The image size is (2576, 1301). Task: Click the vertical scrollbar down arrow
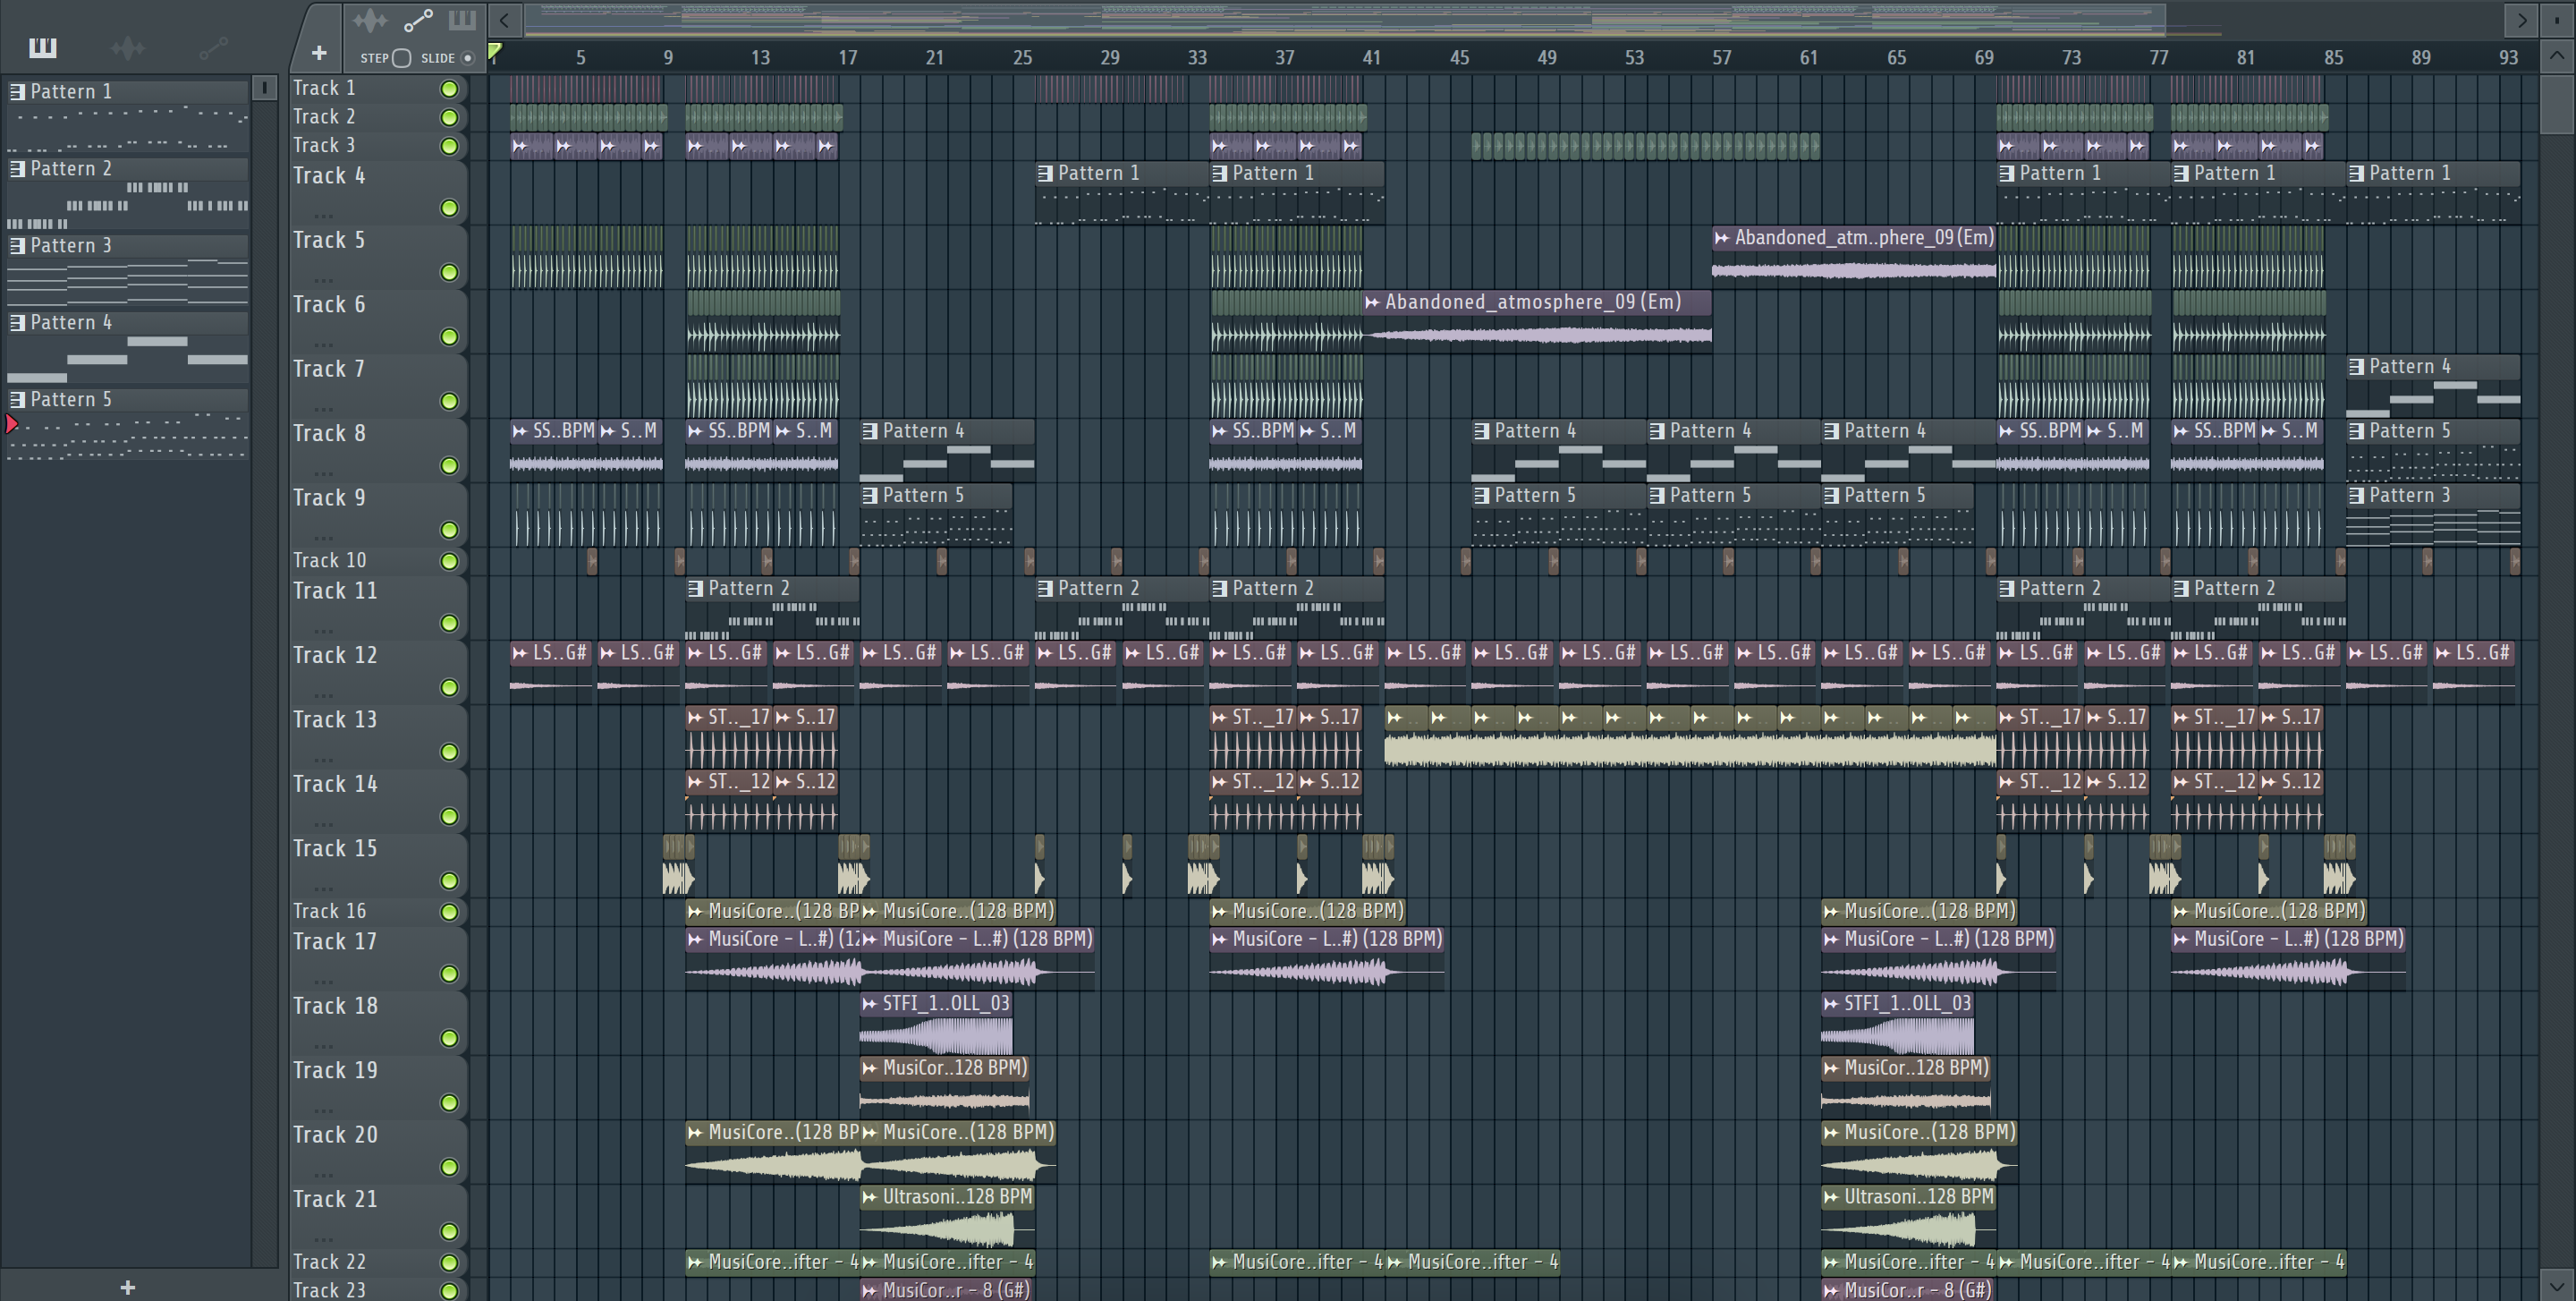tap(2557, 1285)
